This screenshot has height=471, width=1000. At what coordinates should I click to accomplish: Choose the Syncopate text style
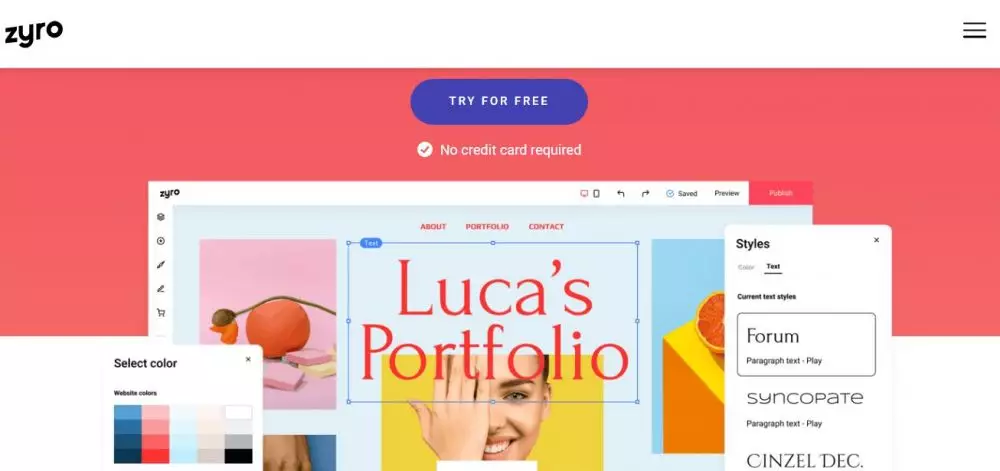805,408
